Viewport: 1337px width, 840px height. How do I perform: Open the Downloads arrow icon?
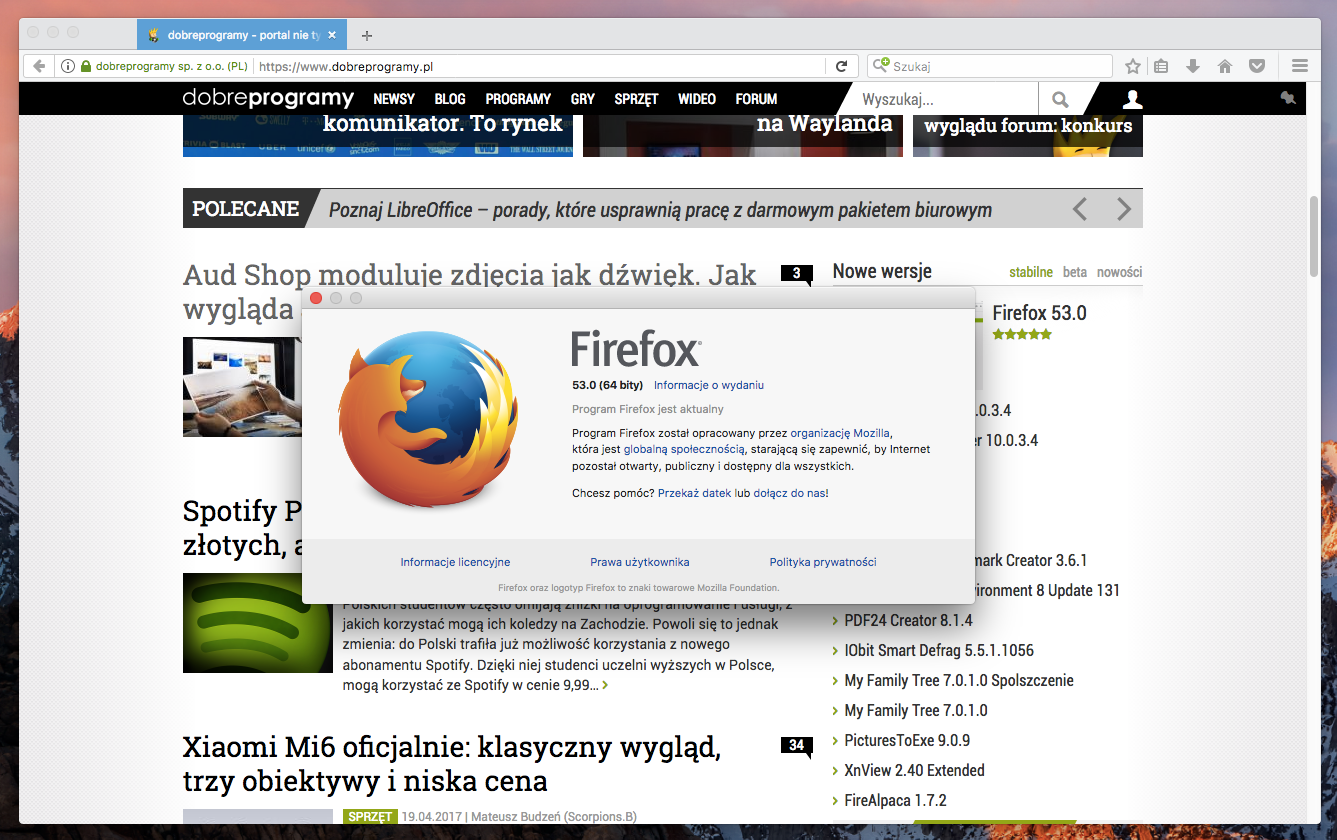point(1192,66)
